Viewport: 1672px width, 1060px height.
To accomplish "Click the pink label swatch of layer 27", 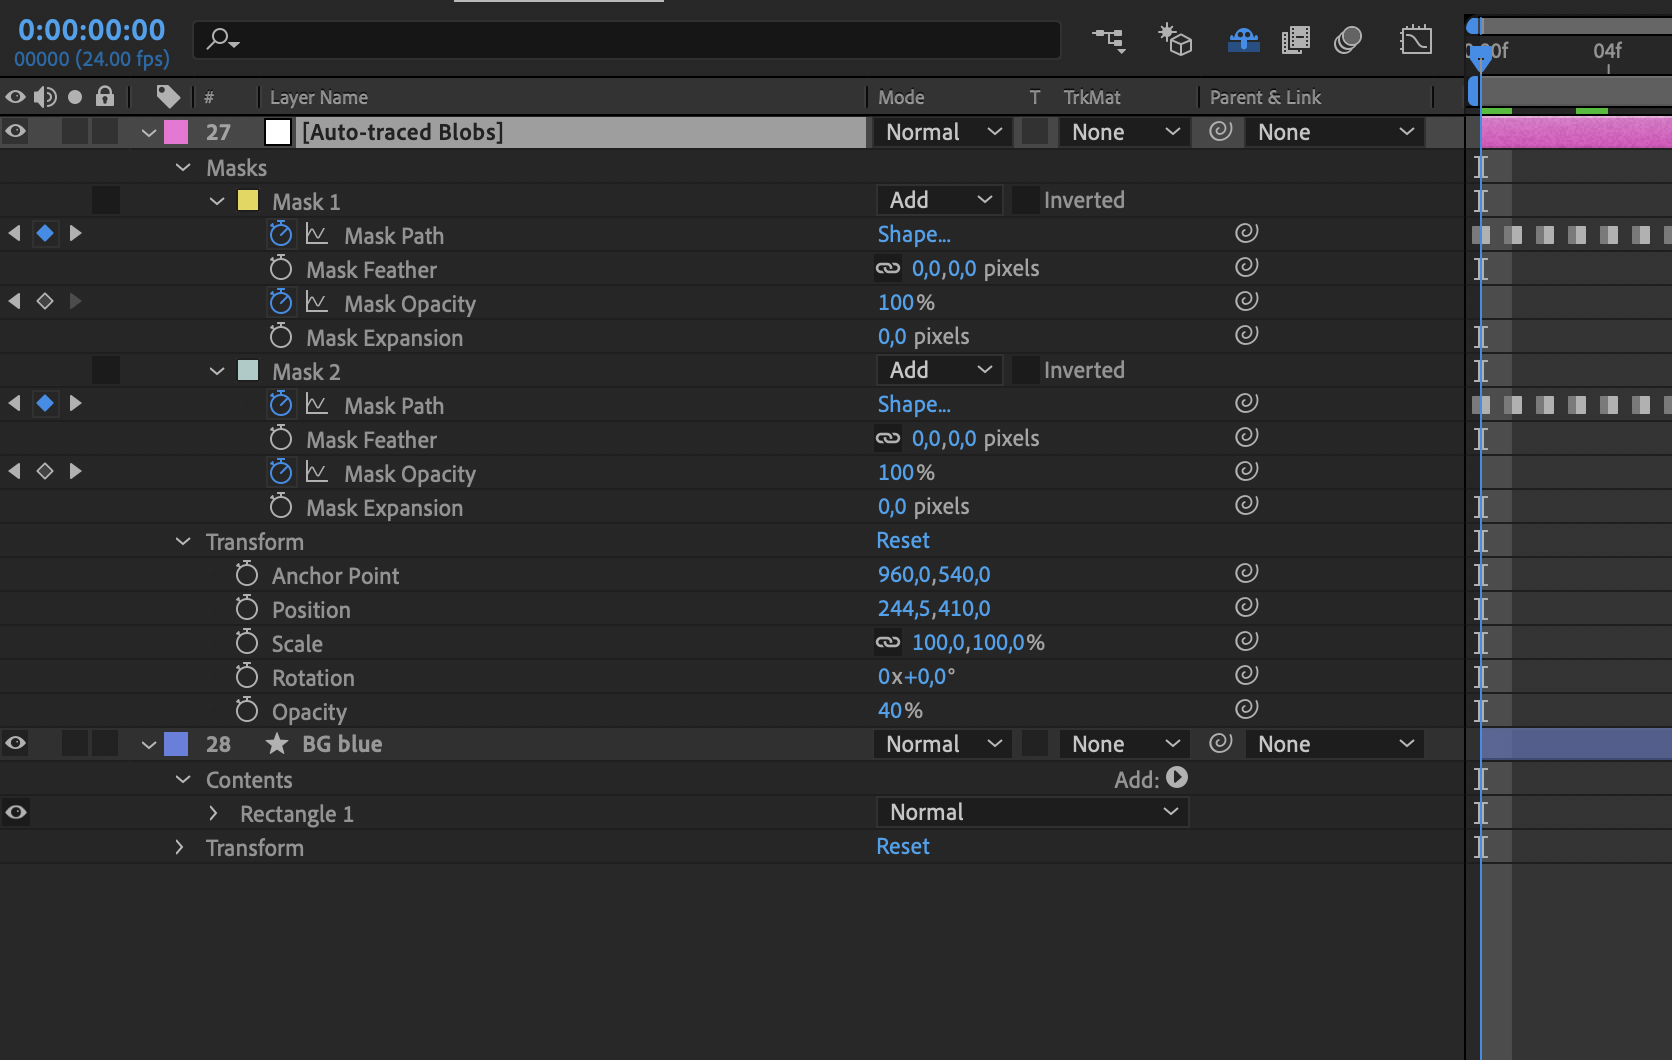I will 176,131.
